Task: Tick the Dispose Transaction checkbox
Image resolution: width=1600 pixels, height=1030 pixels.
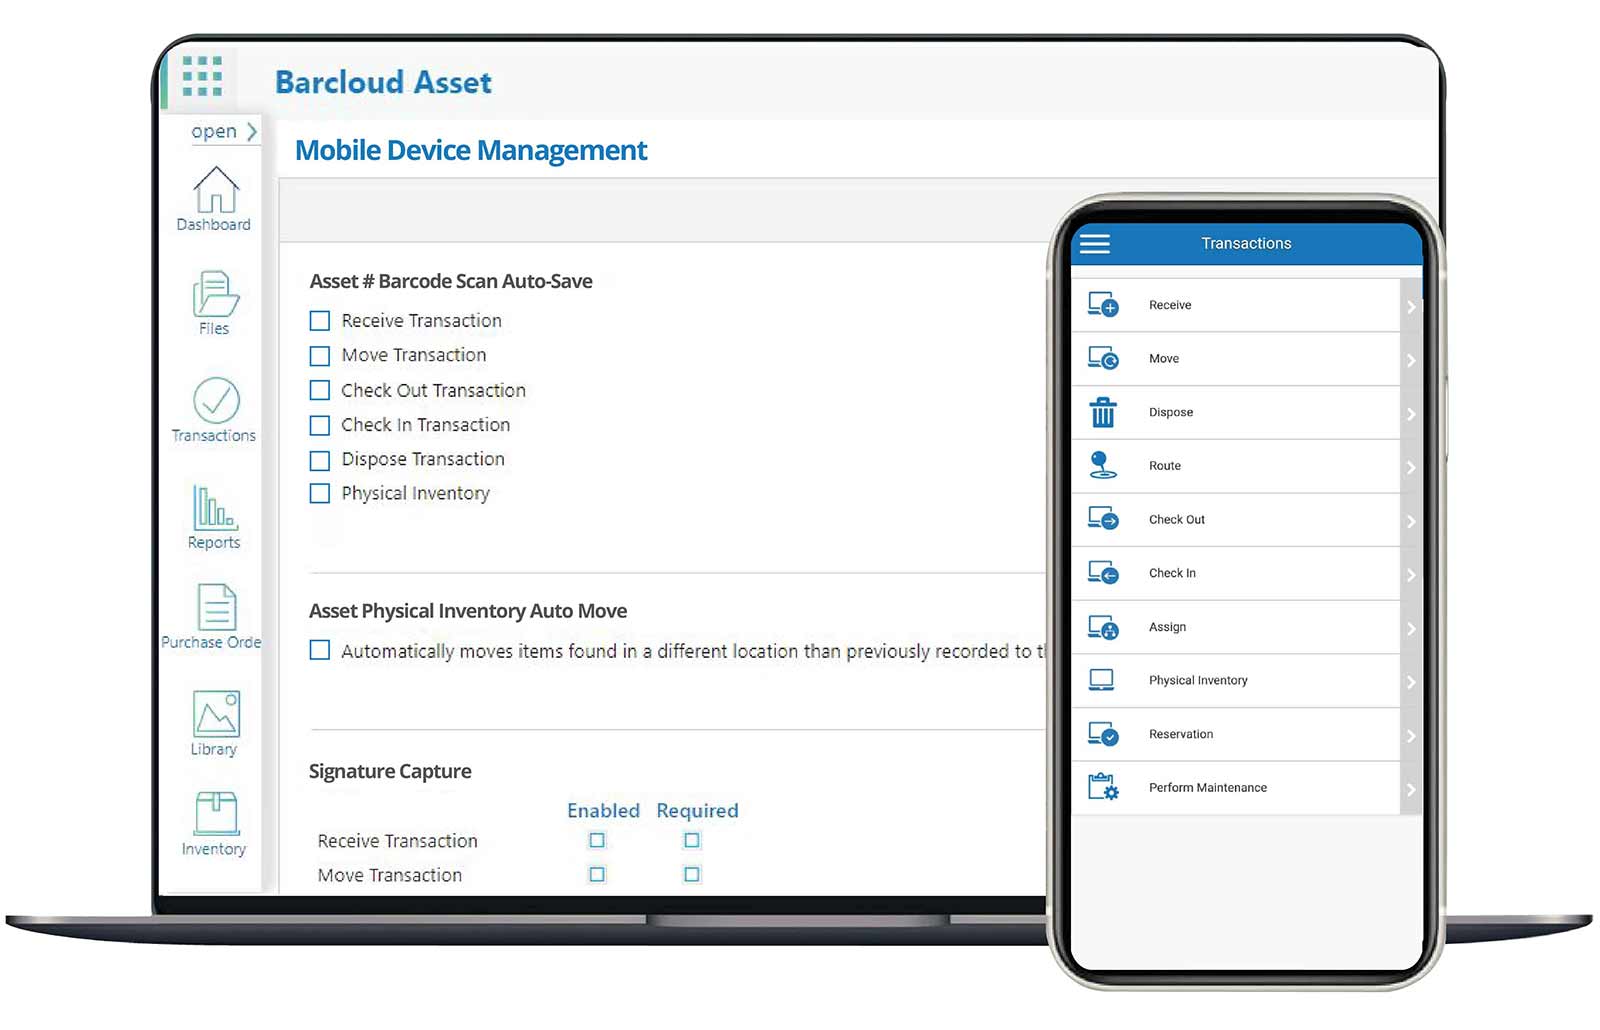Action: tap(320, 460)
